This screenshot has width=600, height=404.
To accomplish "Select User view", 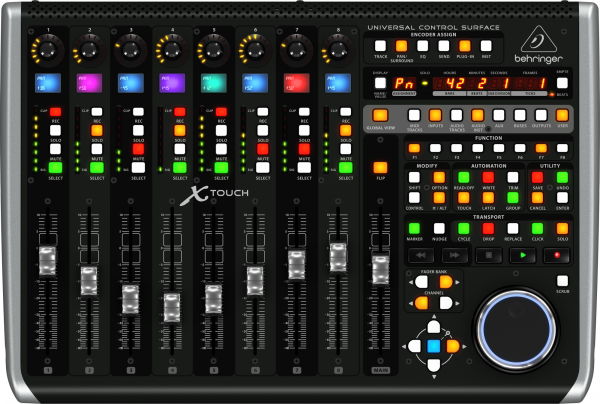I will (562, 115).
